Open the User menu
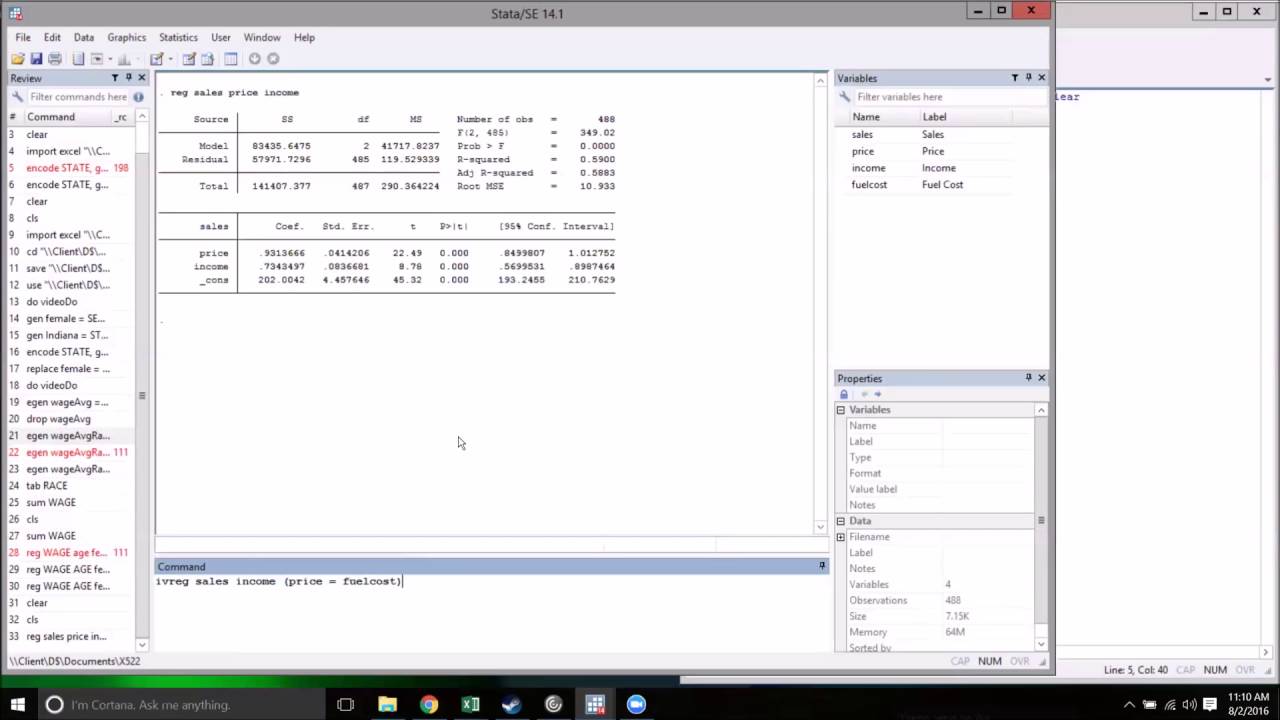Viewport: 1280px width, 720px height. tap(221, 37)
